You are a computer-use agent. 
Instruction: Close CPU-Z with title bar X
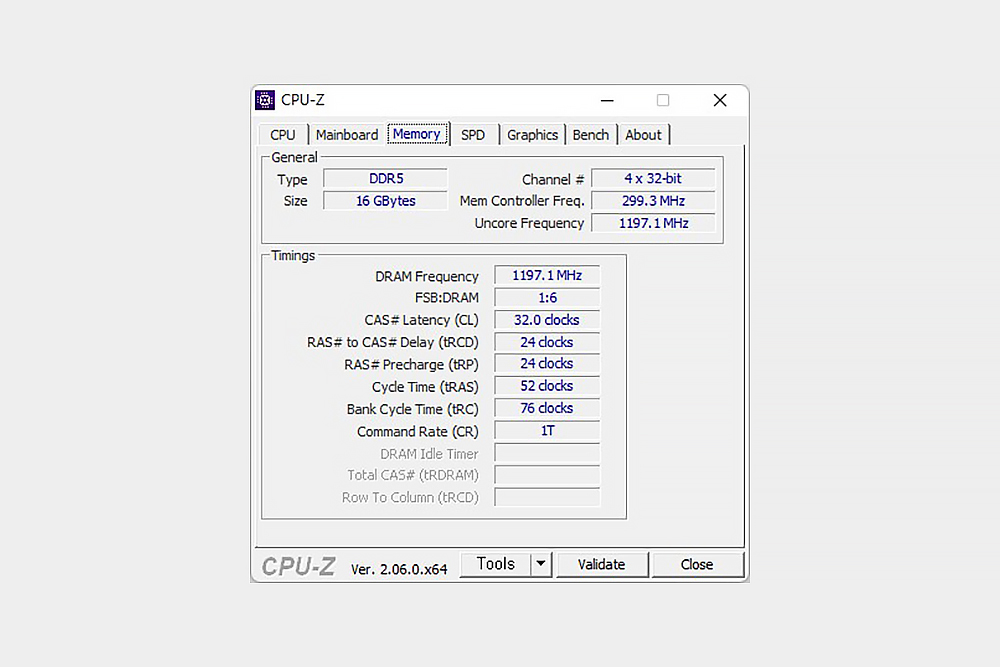click(720, 100)
